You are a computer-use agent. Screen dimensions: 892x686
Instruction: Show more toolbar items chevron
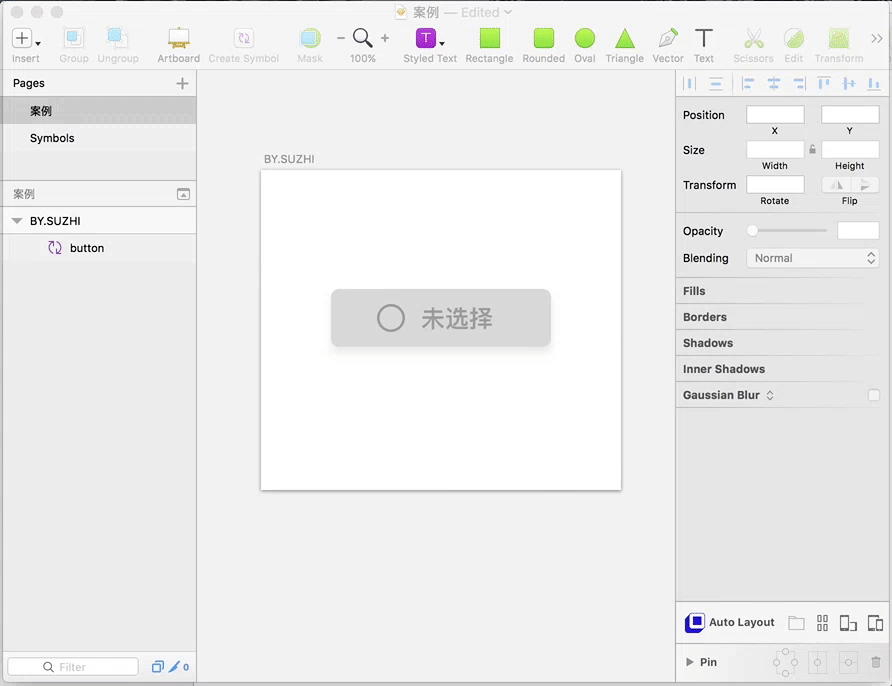pyautogui.click(x=877, y=38)
